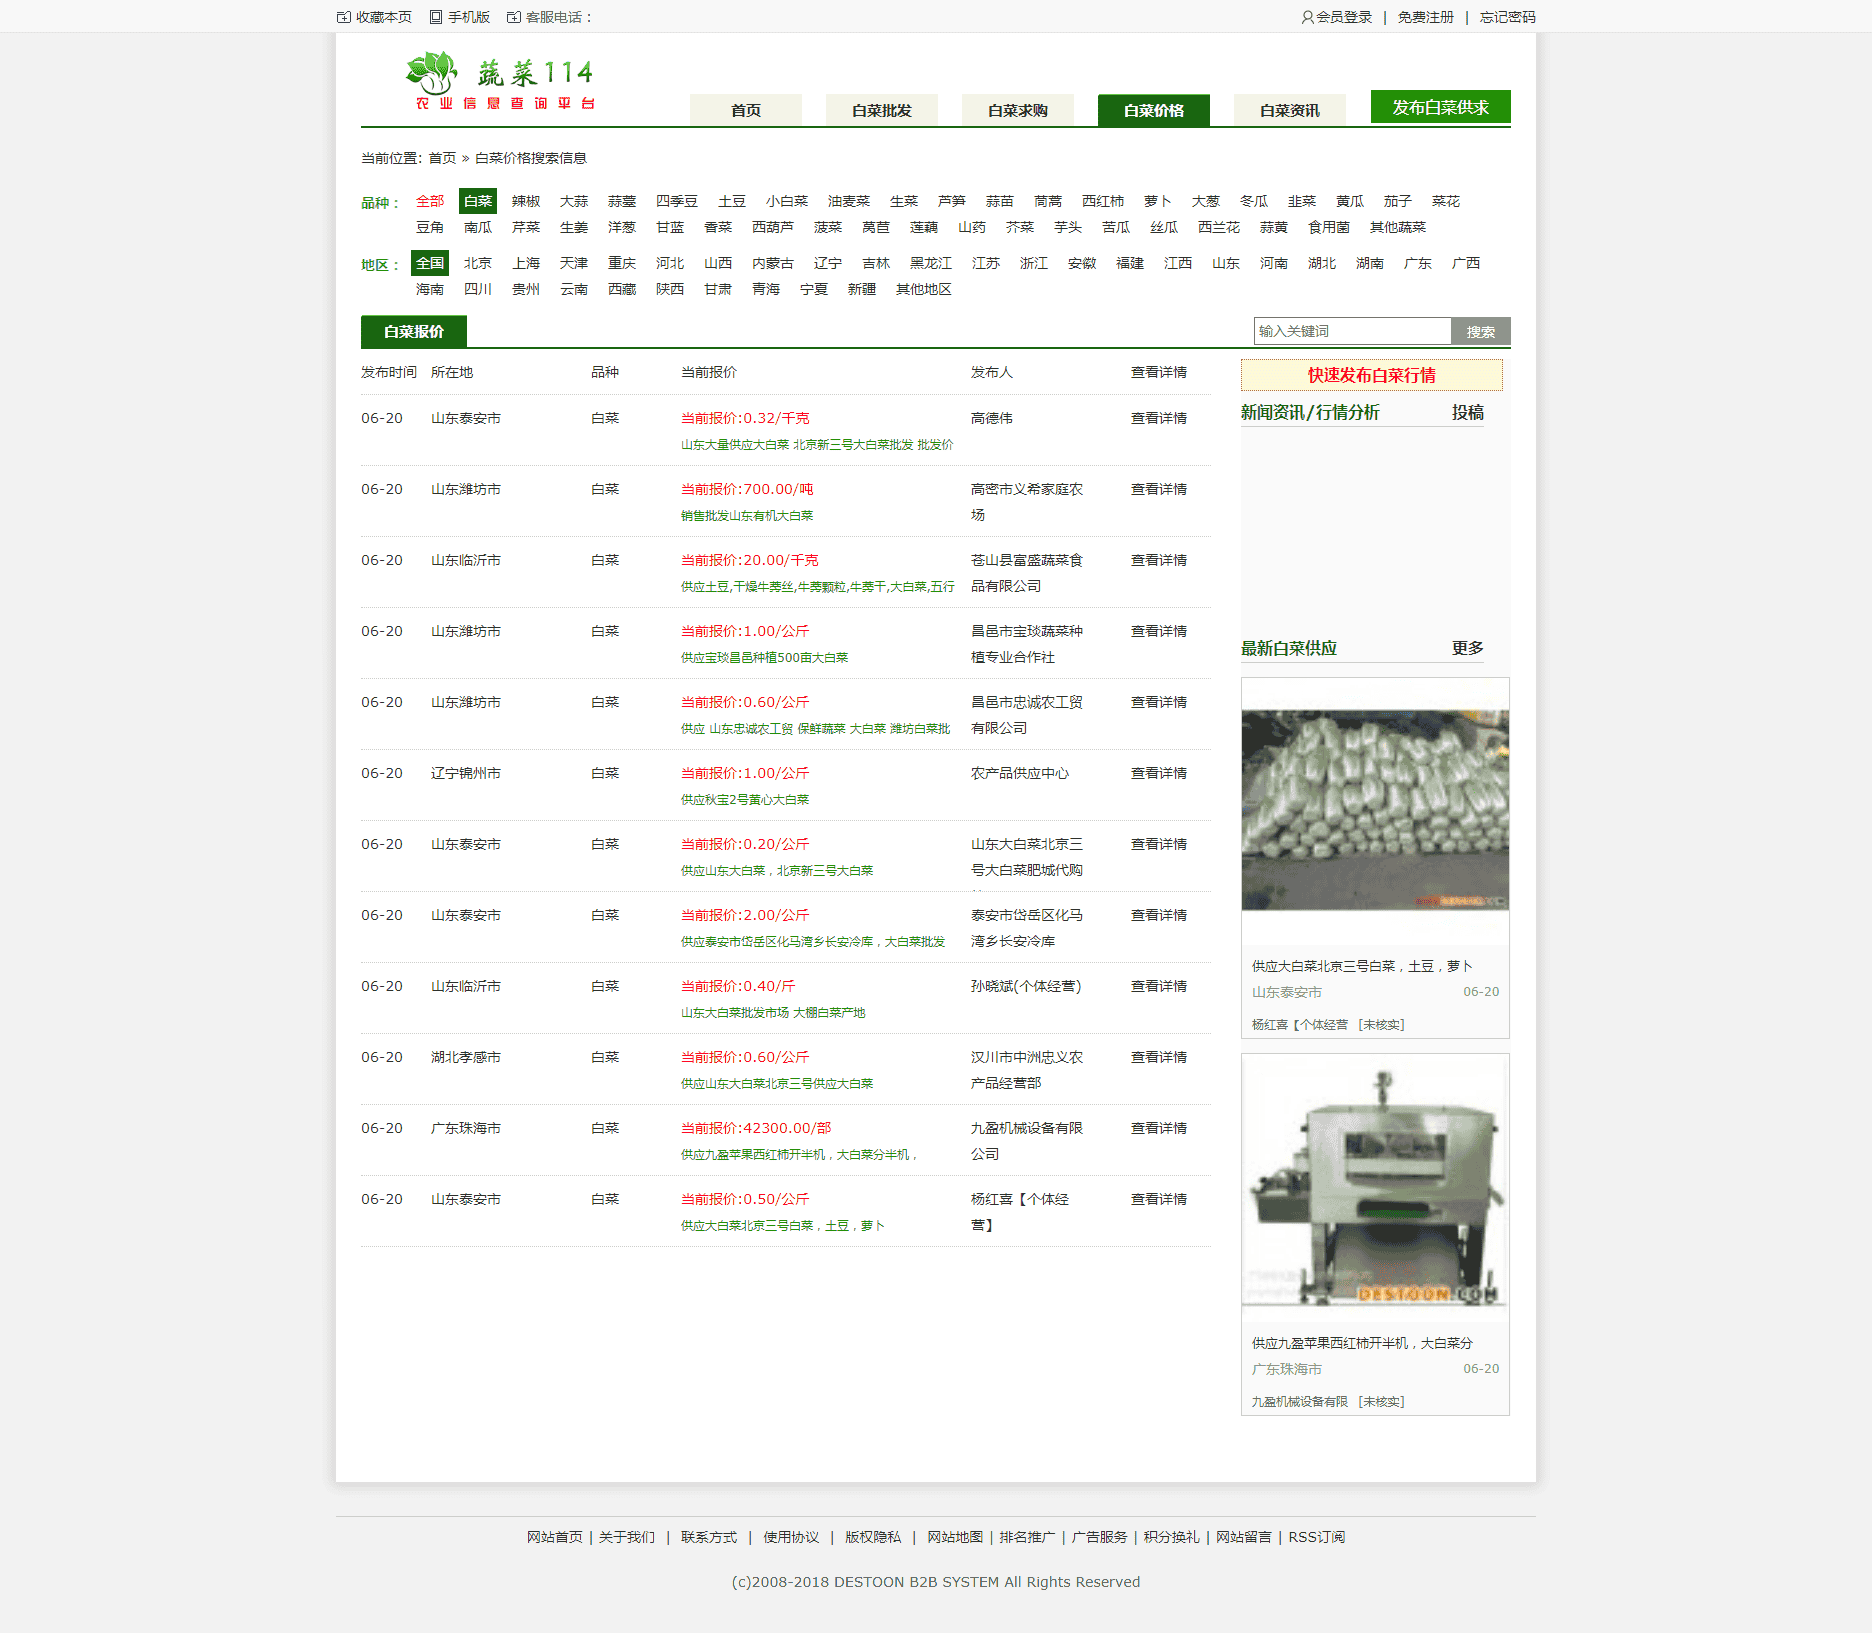This screenshot has height=1633, width=1872.
Task: Click the 客服电话 phone icon
Action: [513, 17]
